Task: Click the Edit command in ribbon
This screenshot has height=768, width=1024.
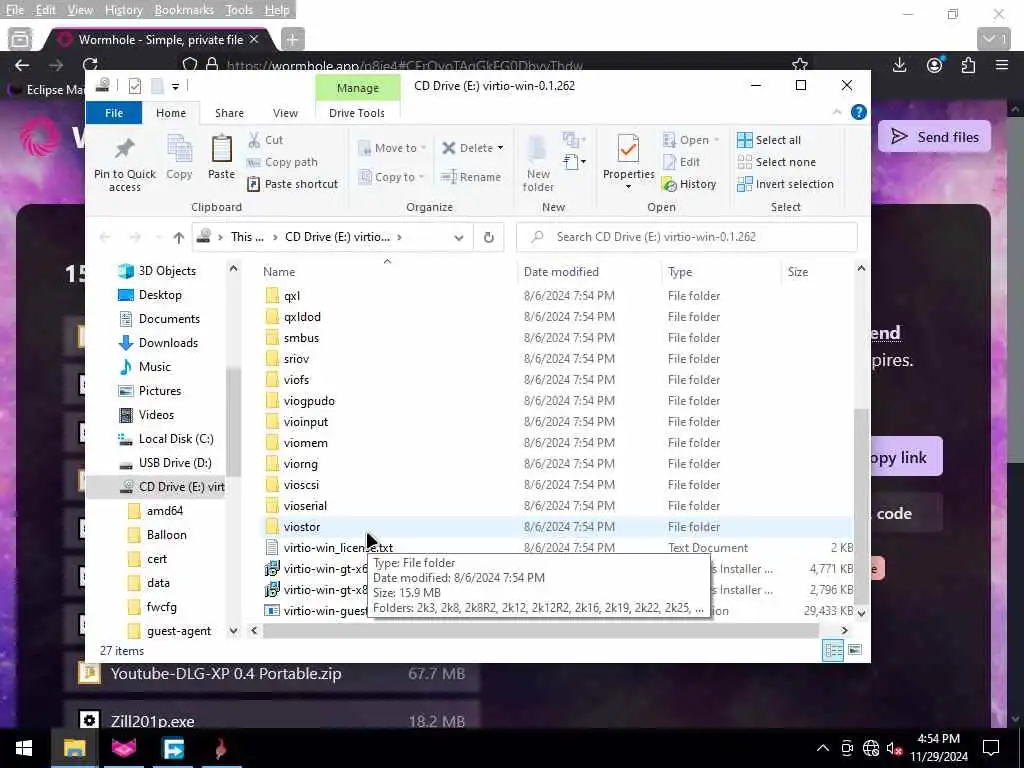Action: tap(681, 162)
